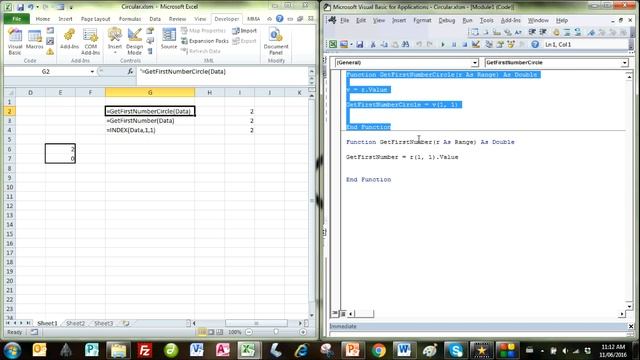The height and width of the screenshot is (360, 640).
Task: Click the Reset stop button in VBA toolbar
Action: [x=464, y=44]
